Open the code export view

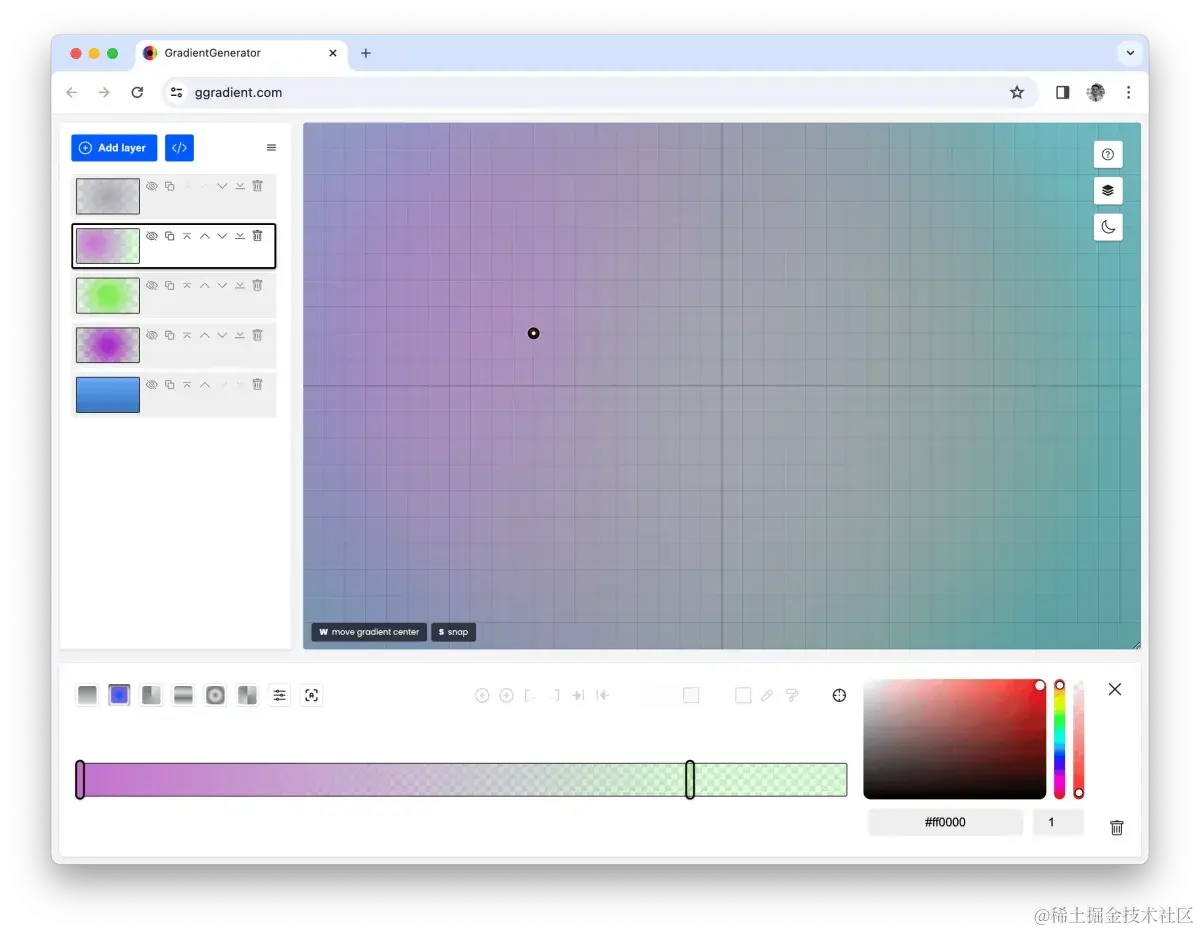179,147
